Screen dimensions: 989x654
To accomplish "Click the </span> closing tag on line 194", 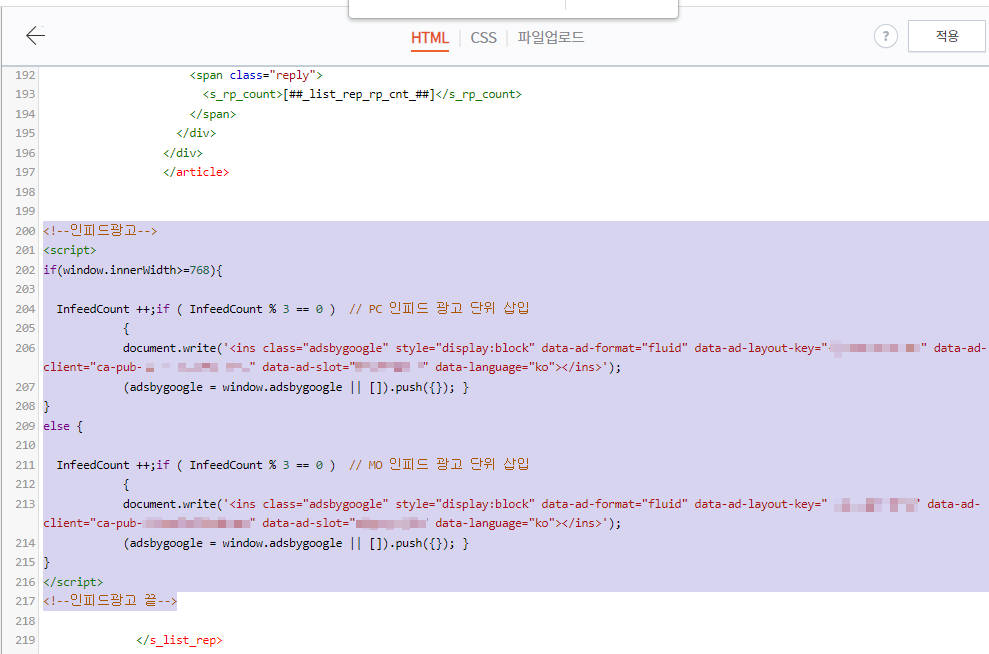I will (x=213, y=114).
